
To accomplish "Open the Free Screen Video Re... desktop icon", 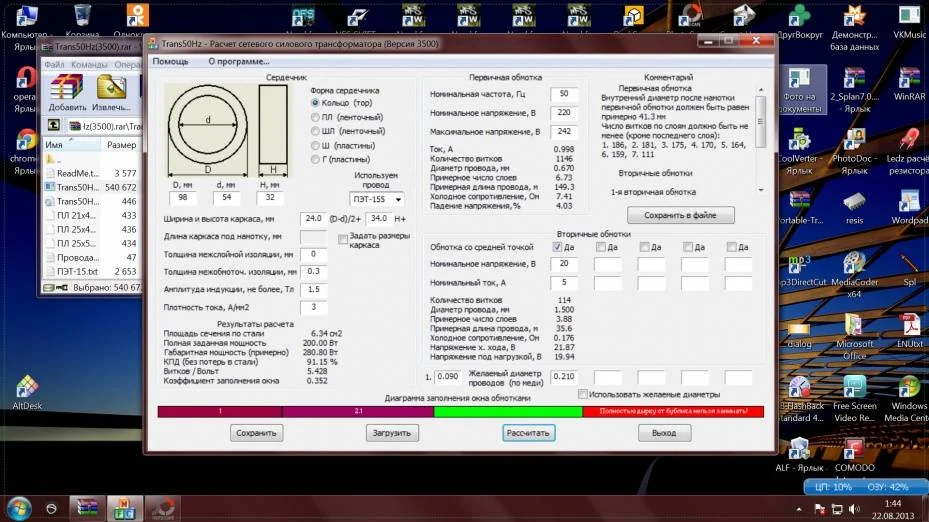I will click(854, 399).
